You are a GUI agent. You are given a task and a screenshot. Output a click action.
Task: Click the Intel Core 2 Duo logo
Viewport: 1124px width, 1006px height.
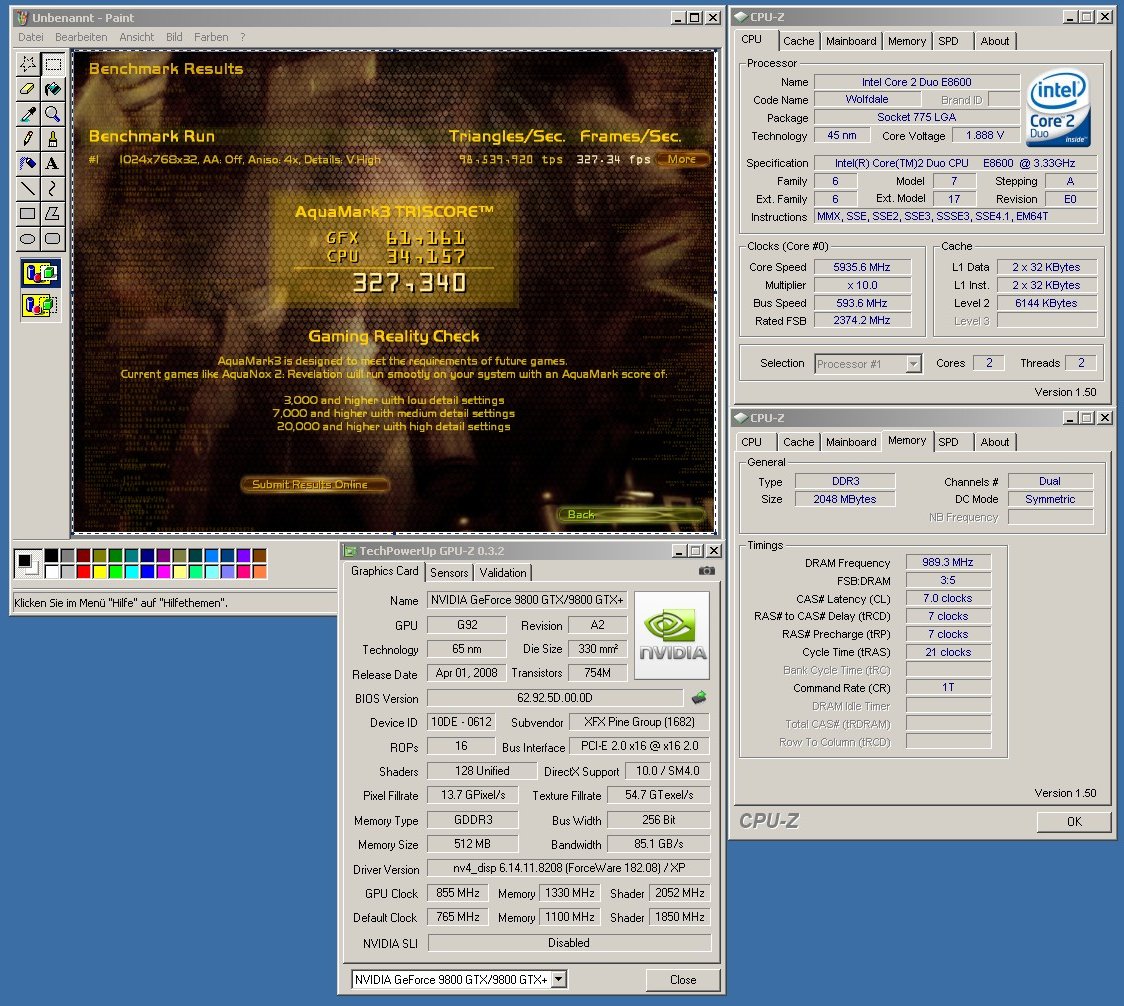[1059, 108]
